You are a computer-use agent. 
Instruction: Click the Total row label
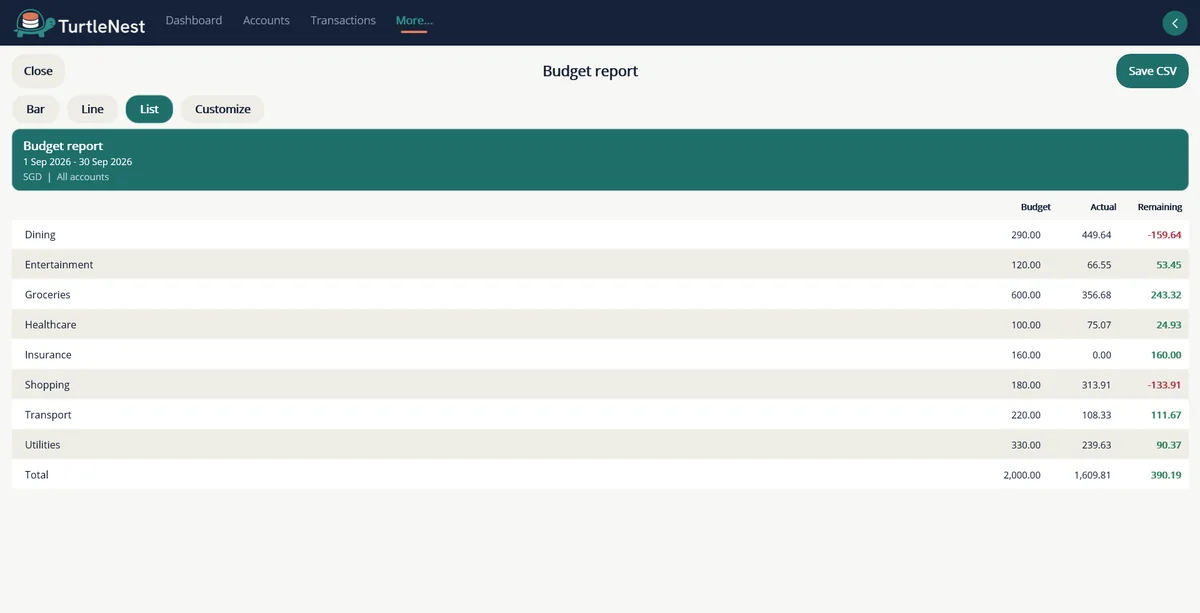click(x=37, y=475)
